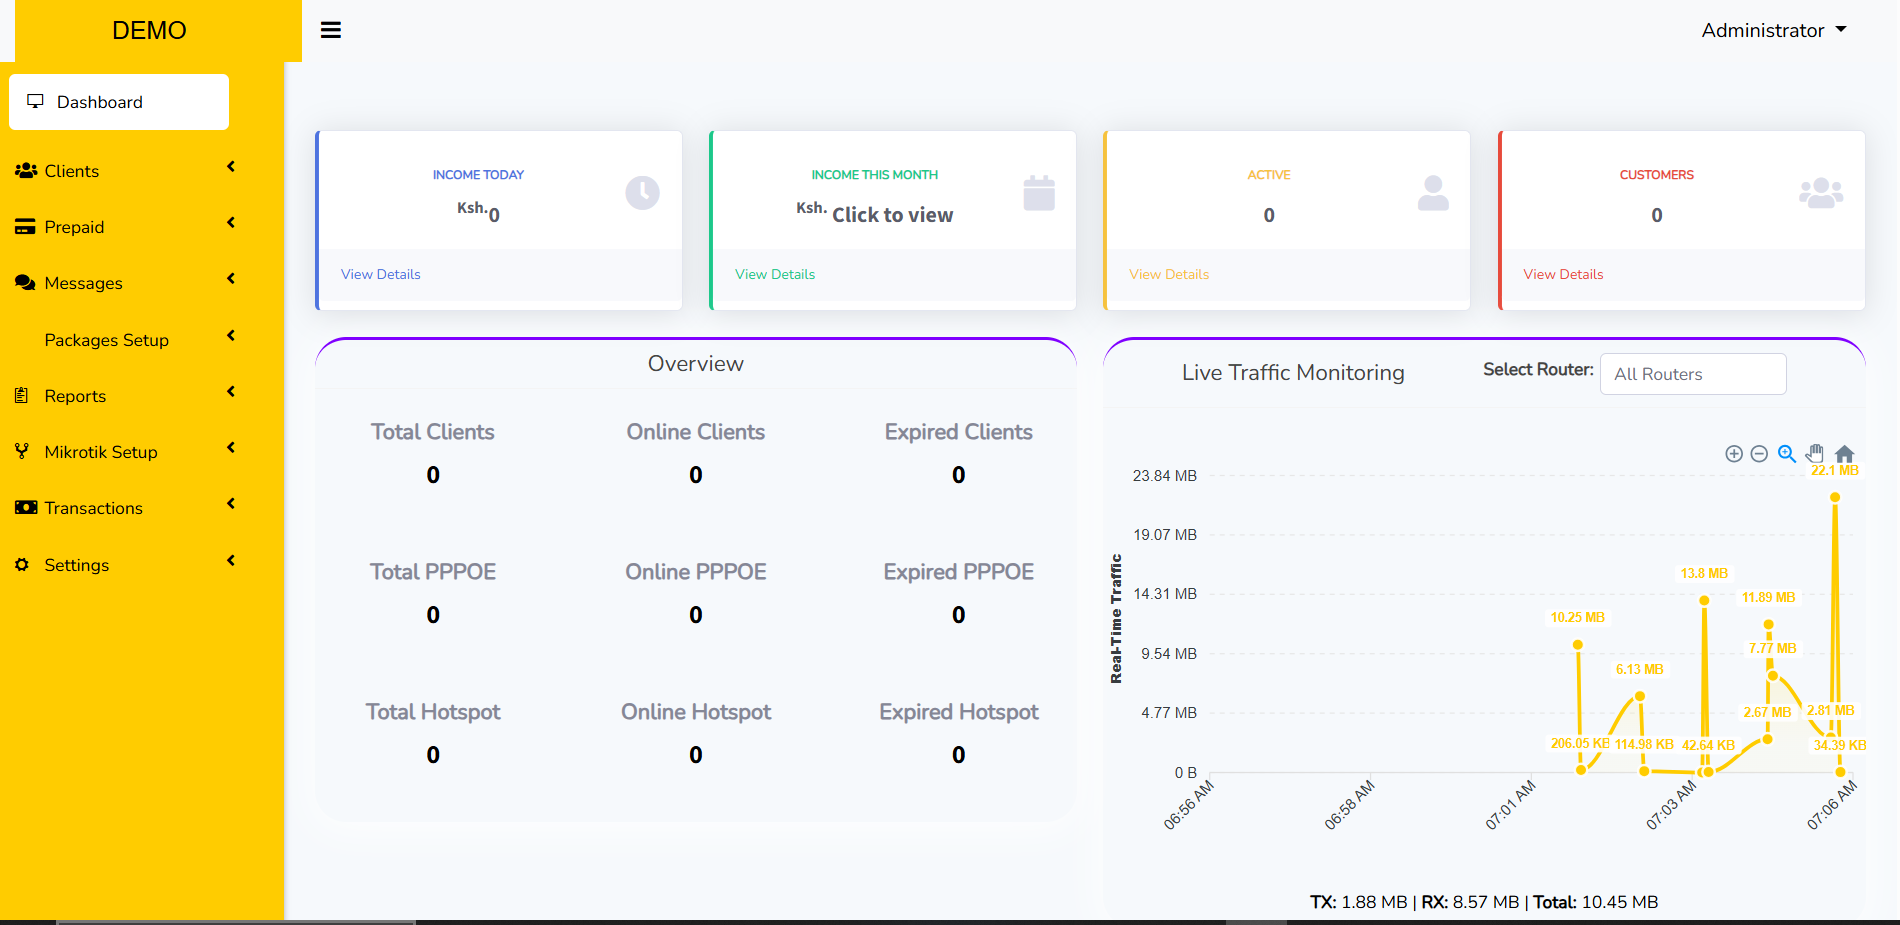Screen dimensions: 1900x925
Task: Click the zoom-in icon on traffic chart
Action: click(1734, 453)
